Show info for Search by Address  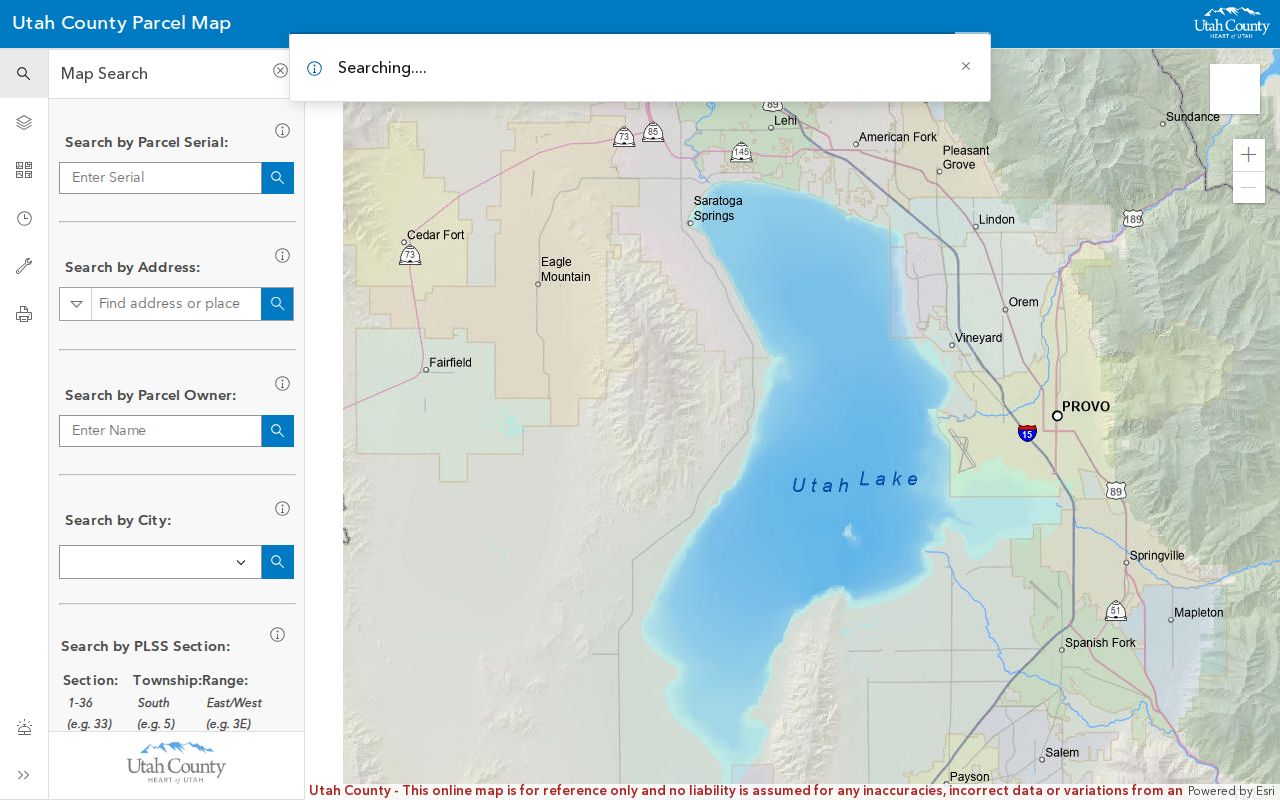point(282,256)
